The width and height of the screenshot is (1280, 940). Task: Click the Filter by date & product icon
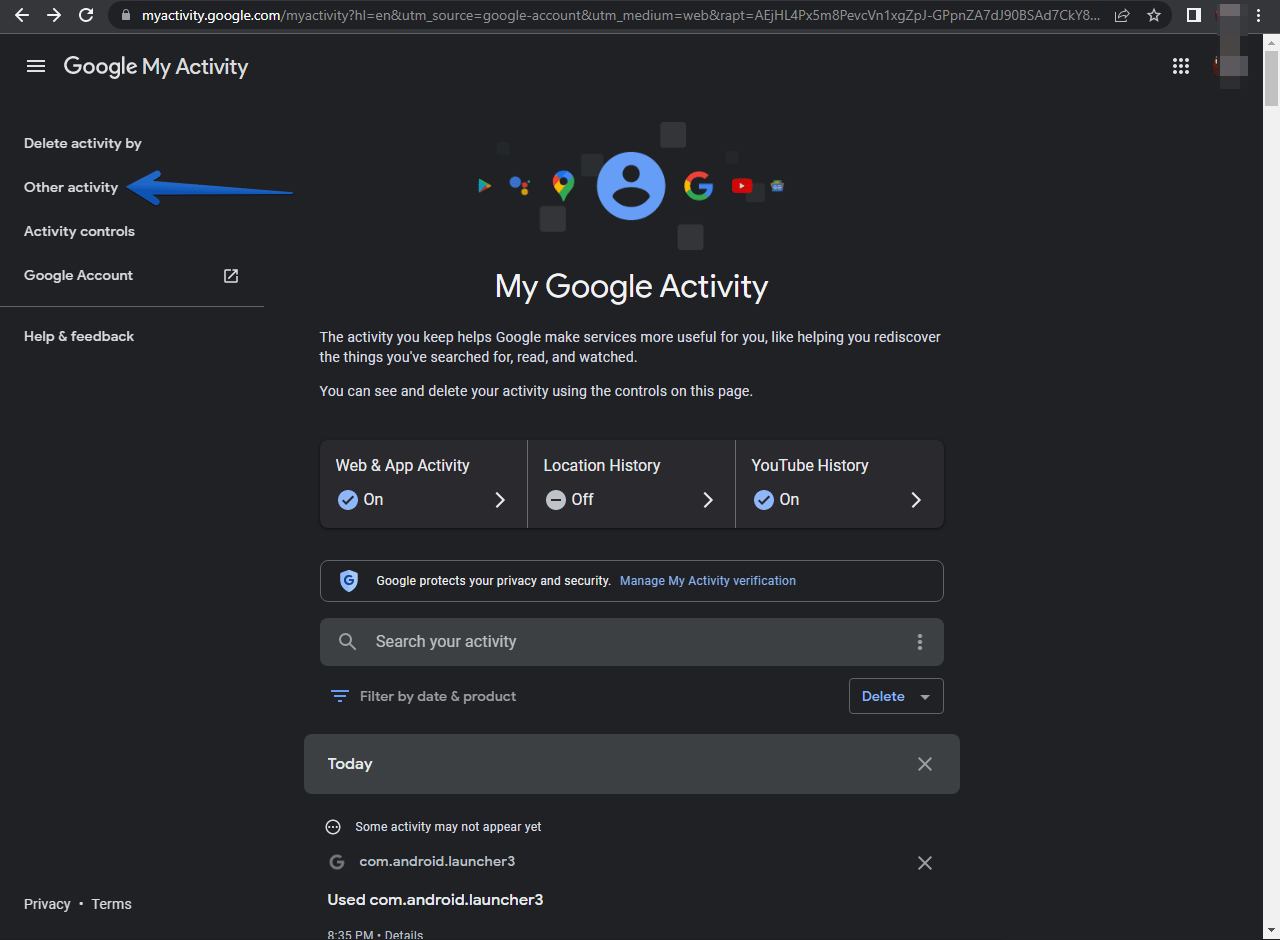(x=340, y=696)
